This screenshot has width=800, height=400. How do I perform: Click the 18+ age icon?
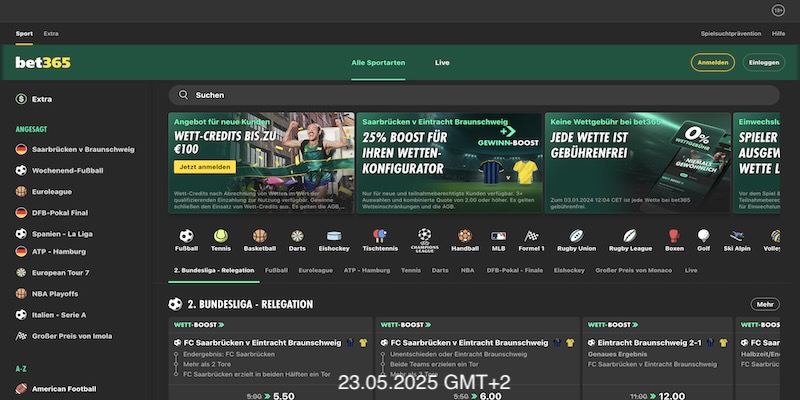coord(778,10)
